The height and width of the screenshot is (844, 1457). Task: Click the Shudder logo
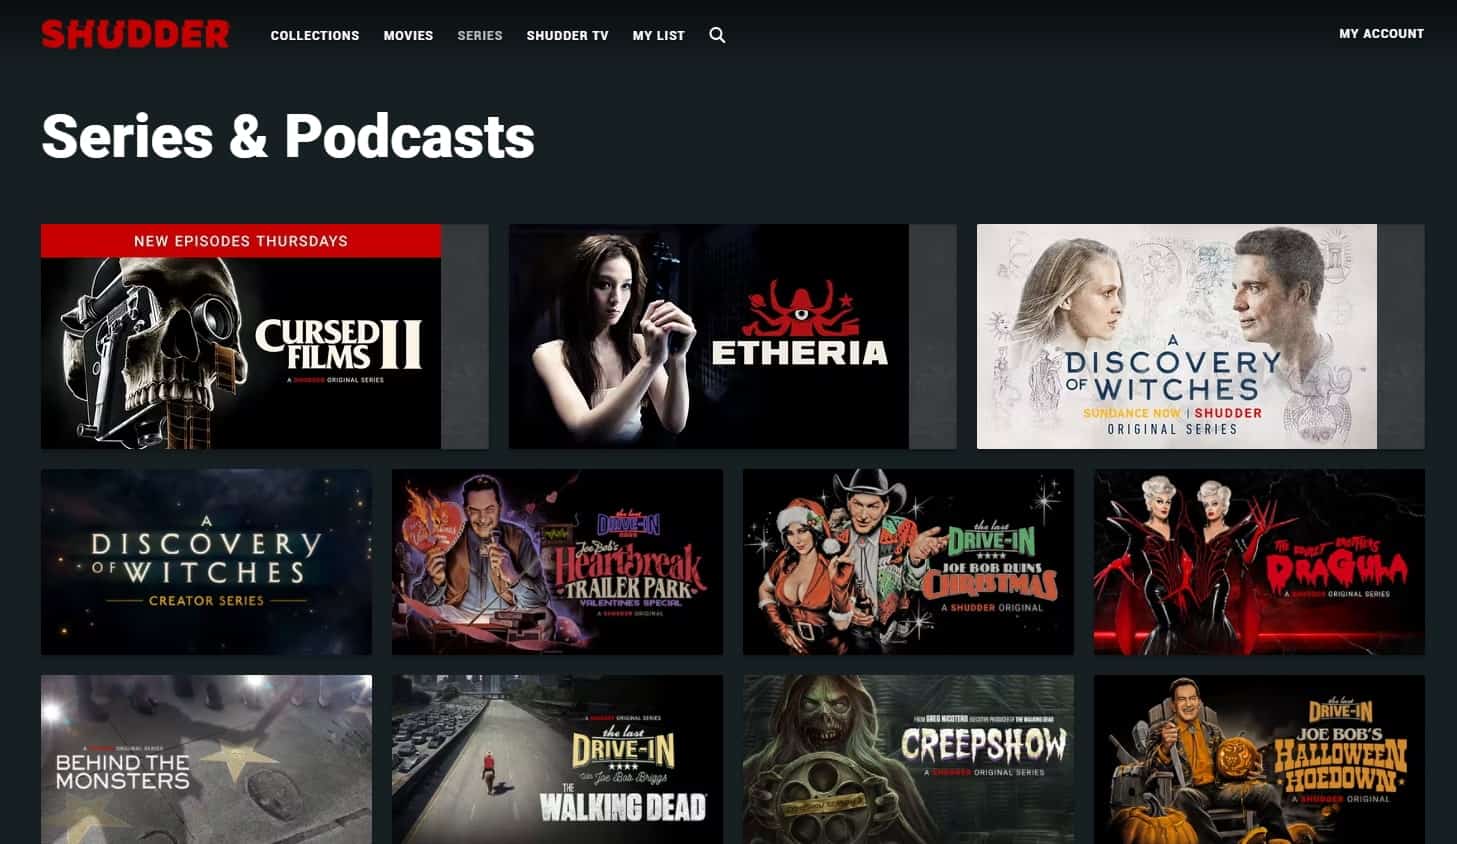[x=135, y=33]
